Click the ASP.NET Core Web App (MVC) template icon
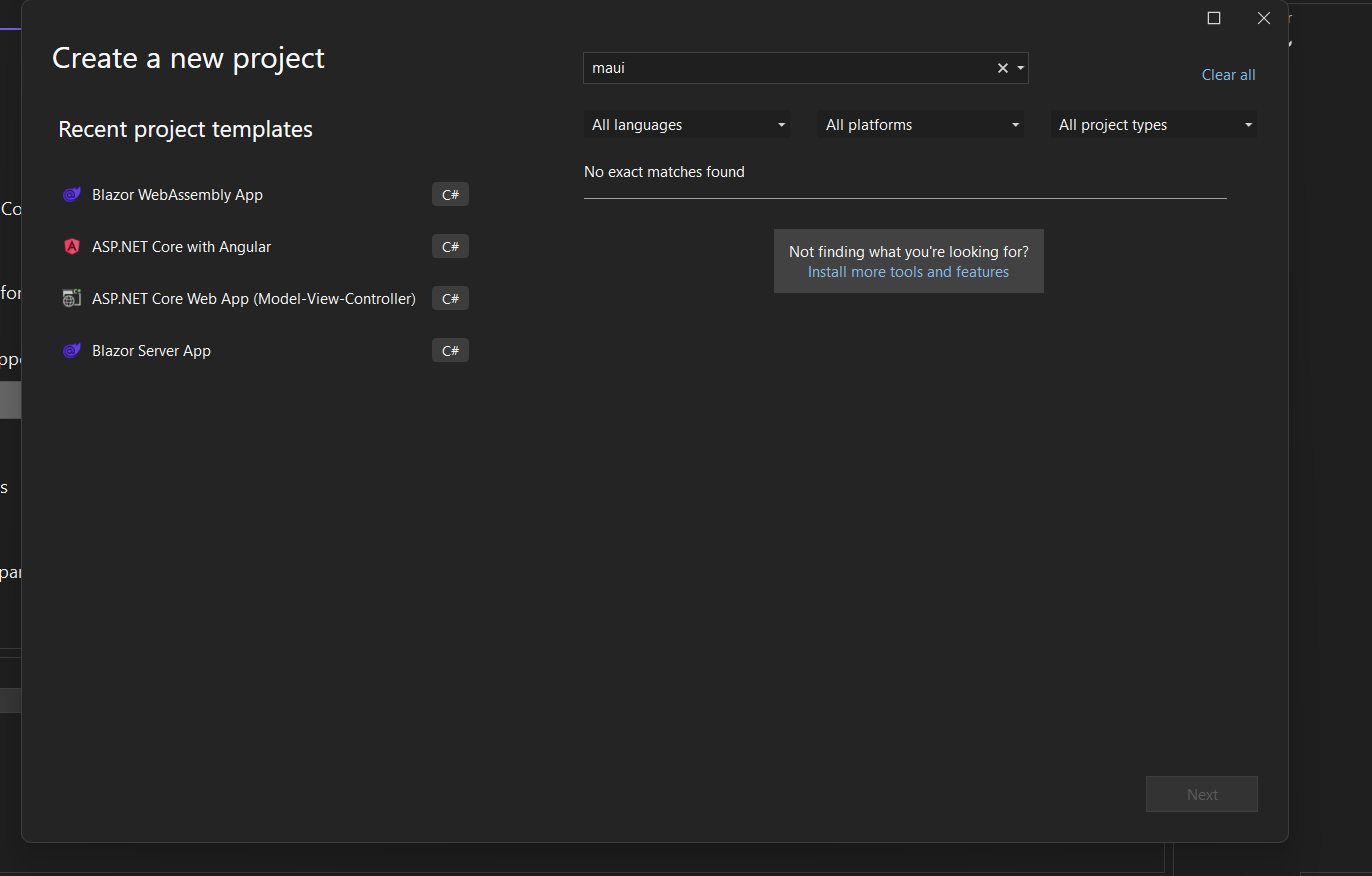1372x876 pixels. pos(71,298)
